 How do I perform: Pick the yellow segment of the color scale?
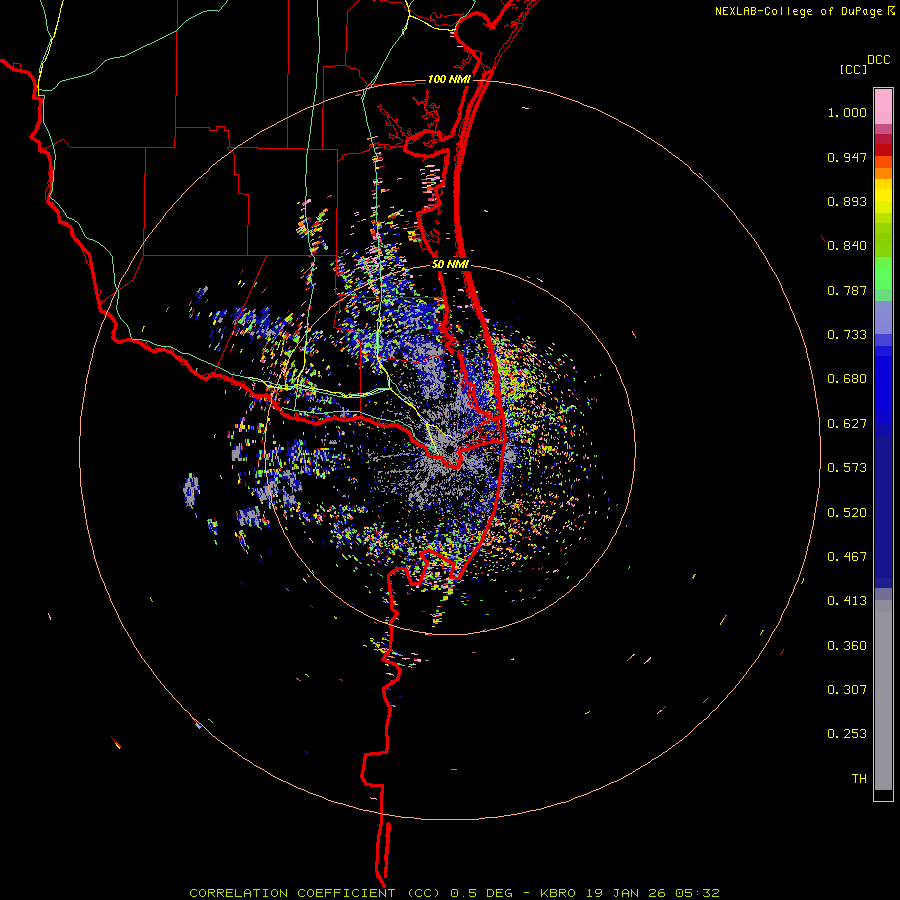[x=883, y=195]
